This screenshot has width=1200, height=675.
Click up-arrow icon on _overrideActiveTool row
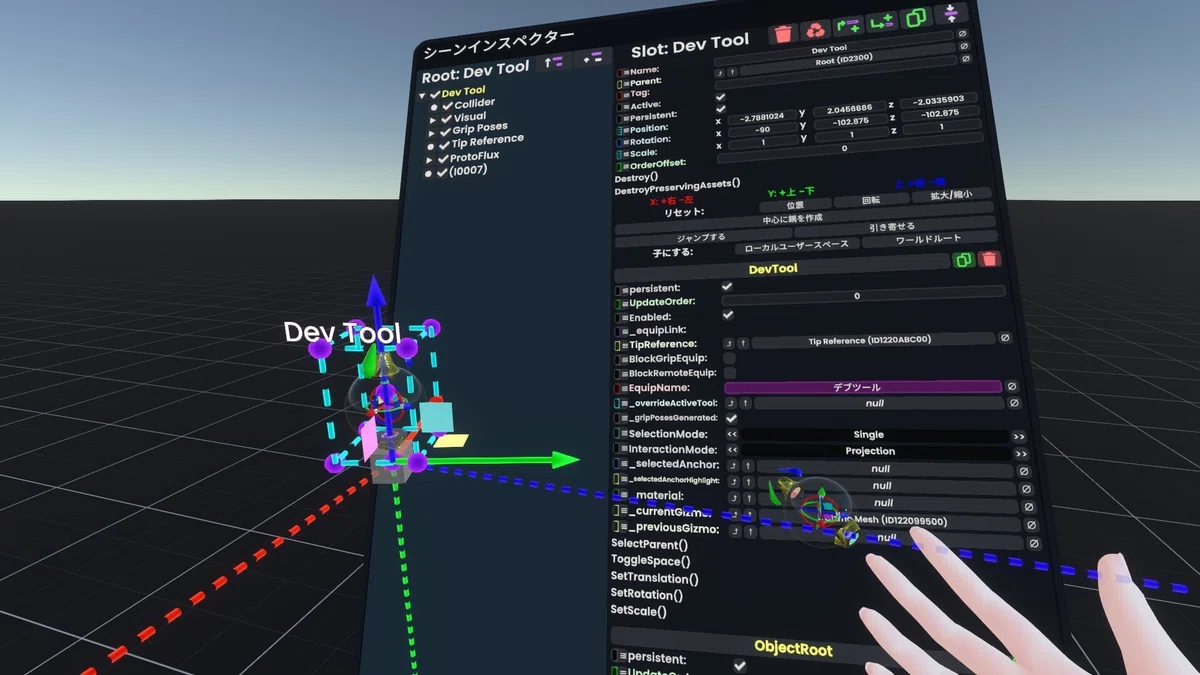click(x=745, y=403)
